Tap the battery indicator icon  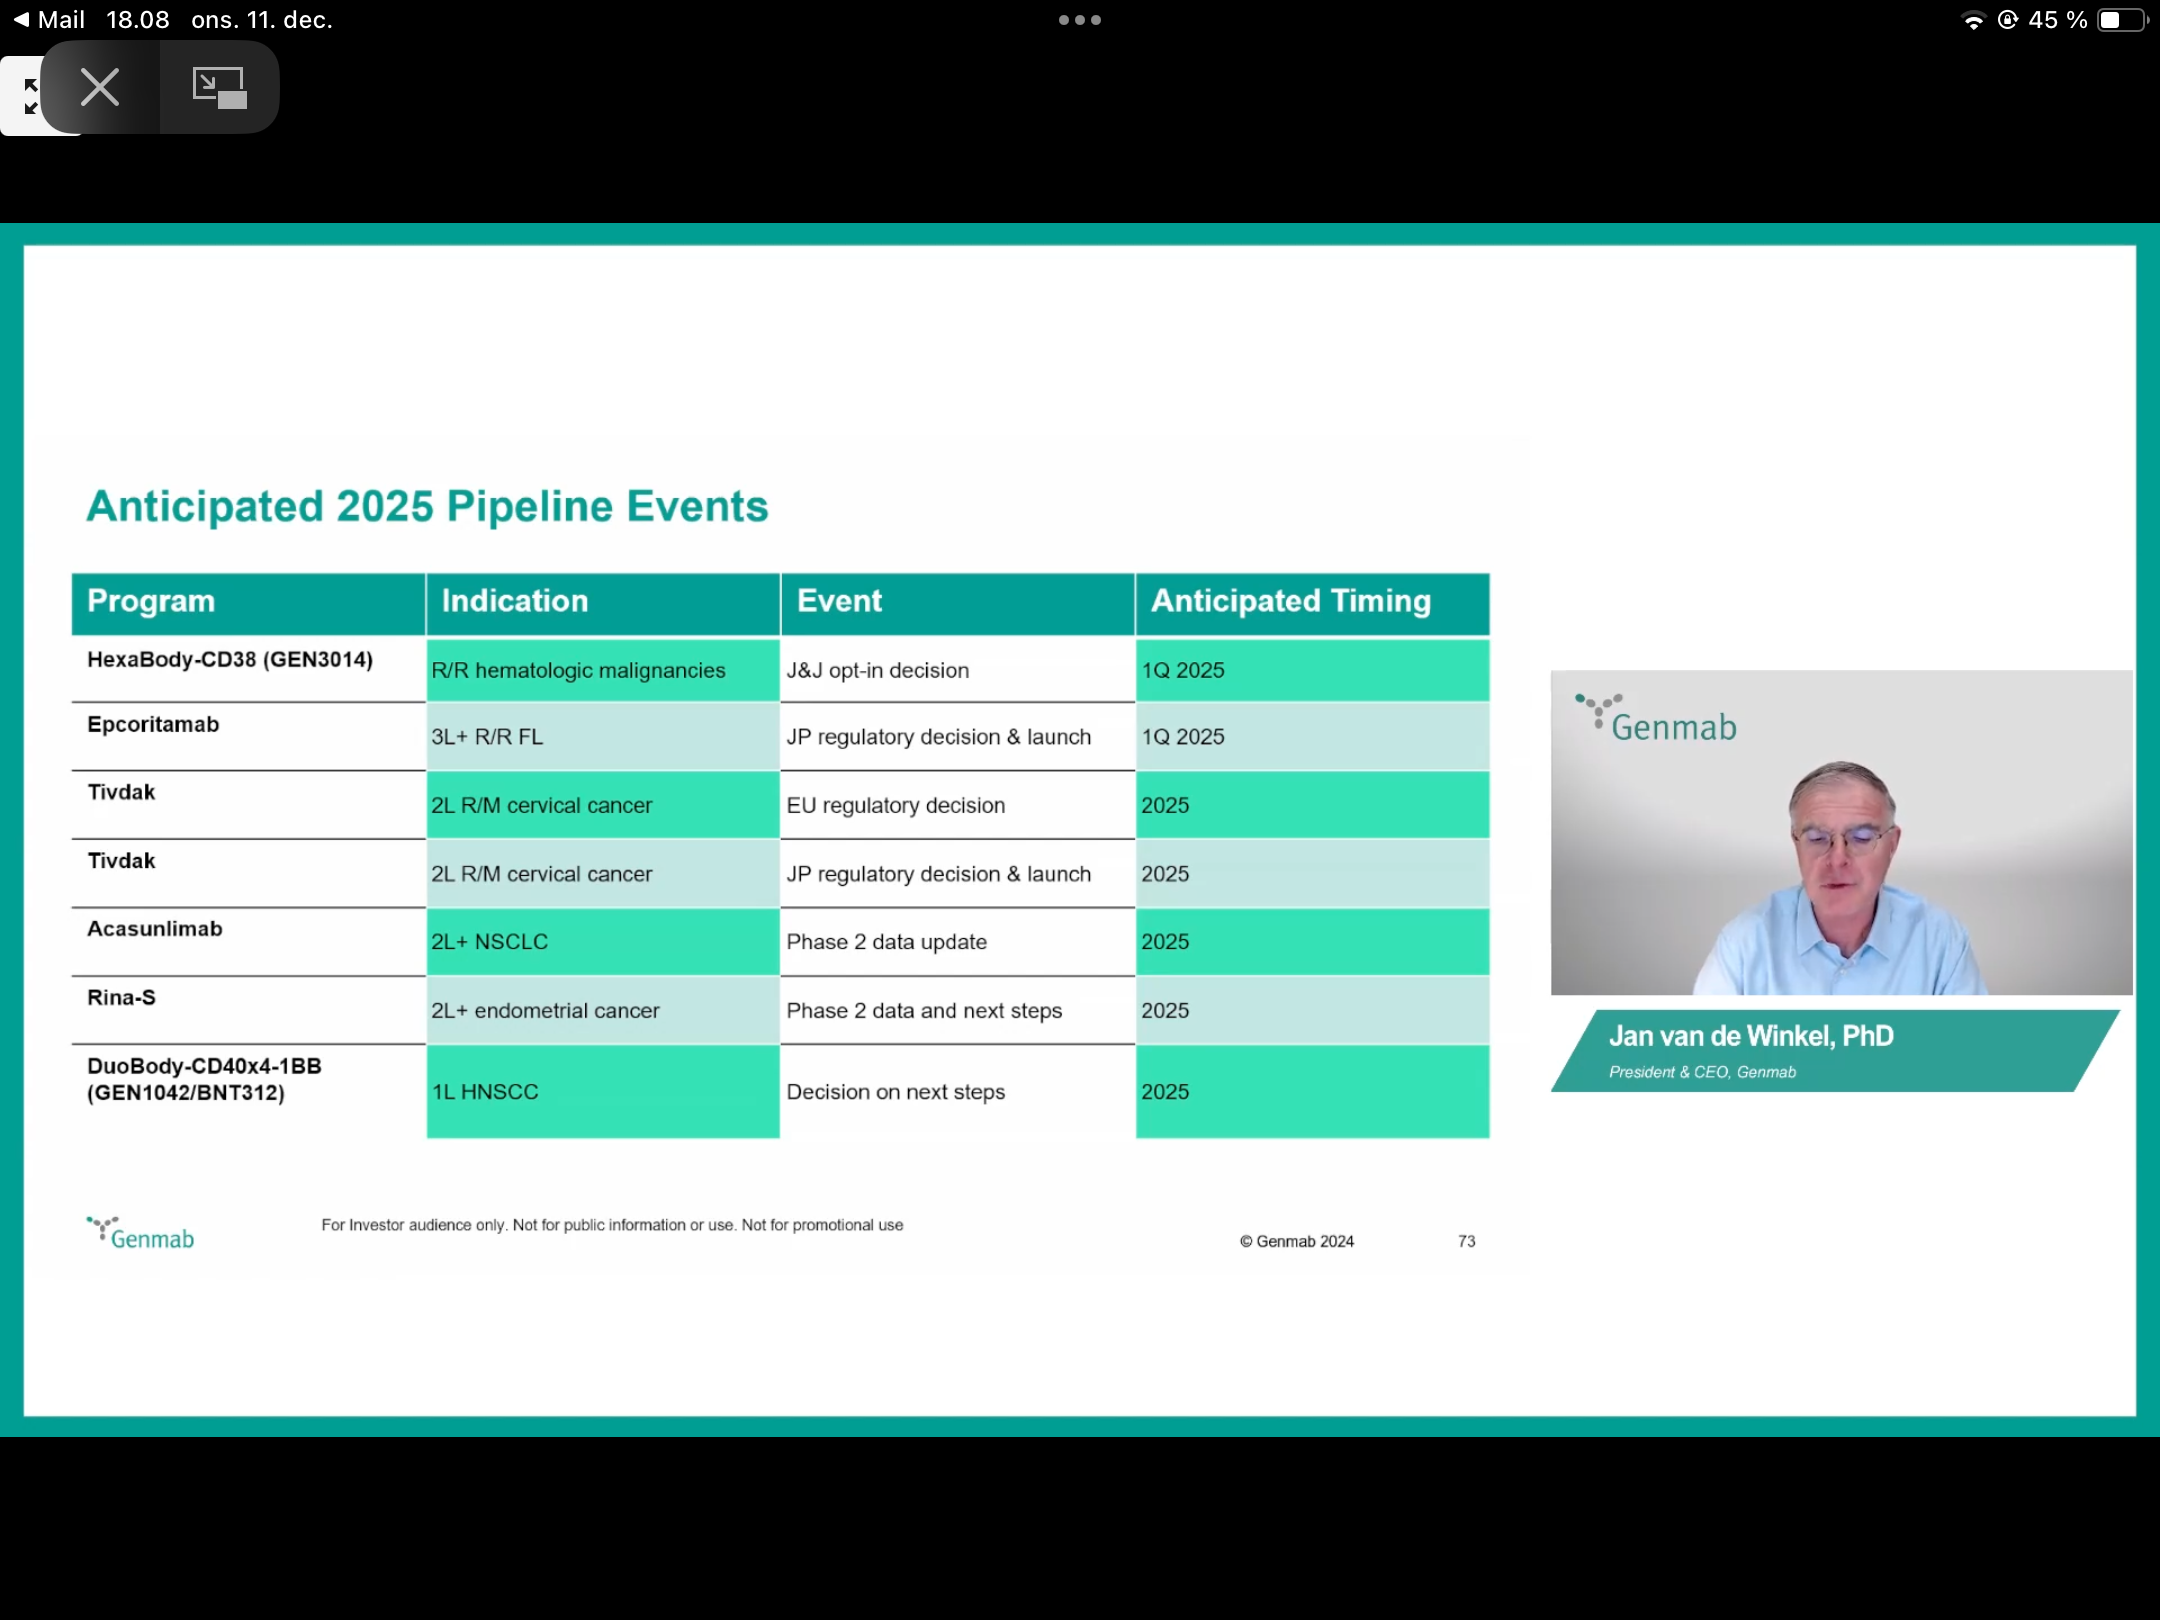[x=2122, y=20]
